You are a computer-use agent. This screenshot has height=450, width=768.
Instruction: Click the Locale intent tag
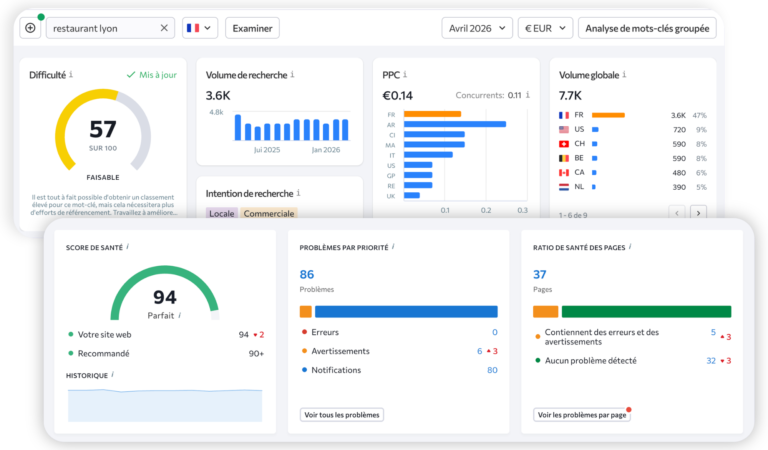221,213
